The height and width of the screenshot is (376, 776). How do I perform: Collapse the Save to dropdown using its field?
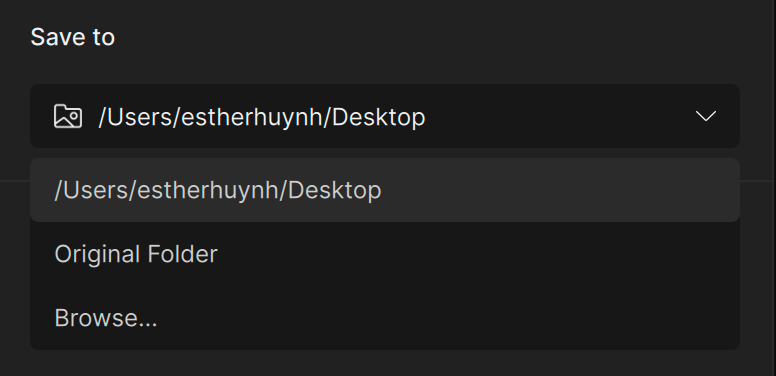[385, 116]
